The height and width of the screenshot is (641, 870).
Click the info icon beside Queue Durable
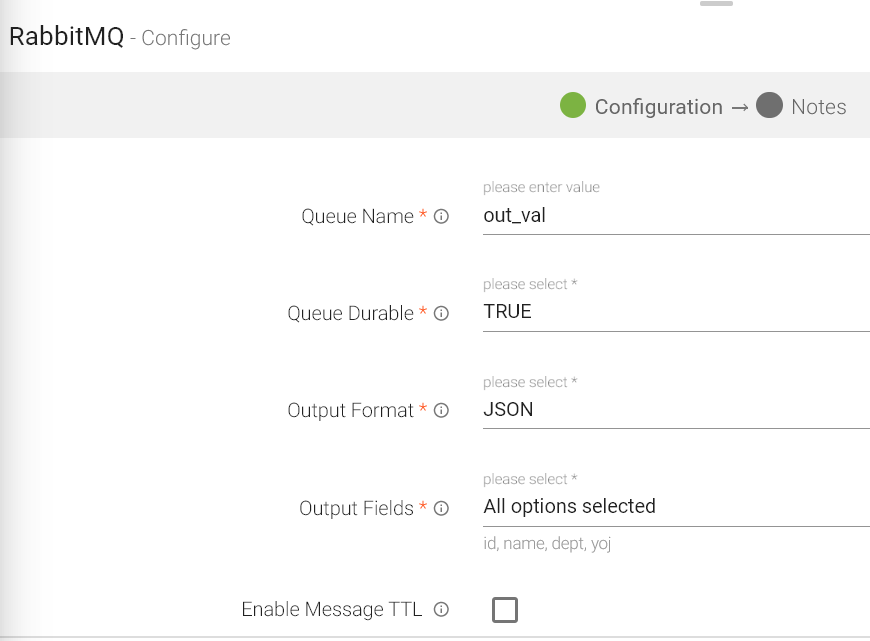(441, 313)
